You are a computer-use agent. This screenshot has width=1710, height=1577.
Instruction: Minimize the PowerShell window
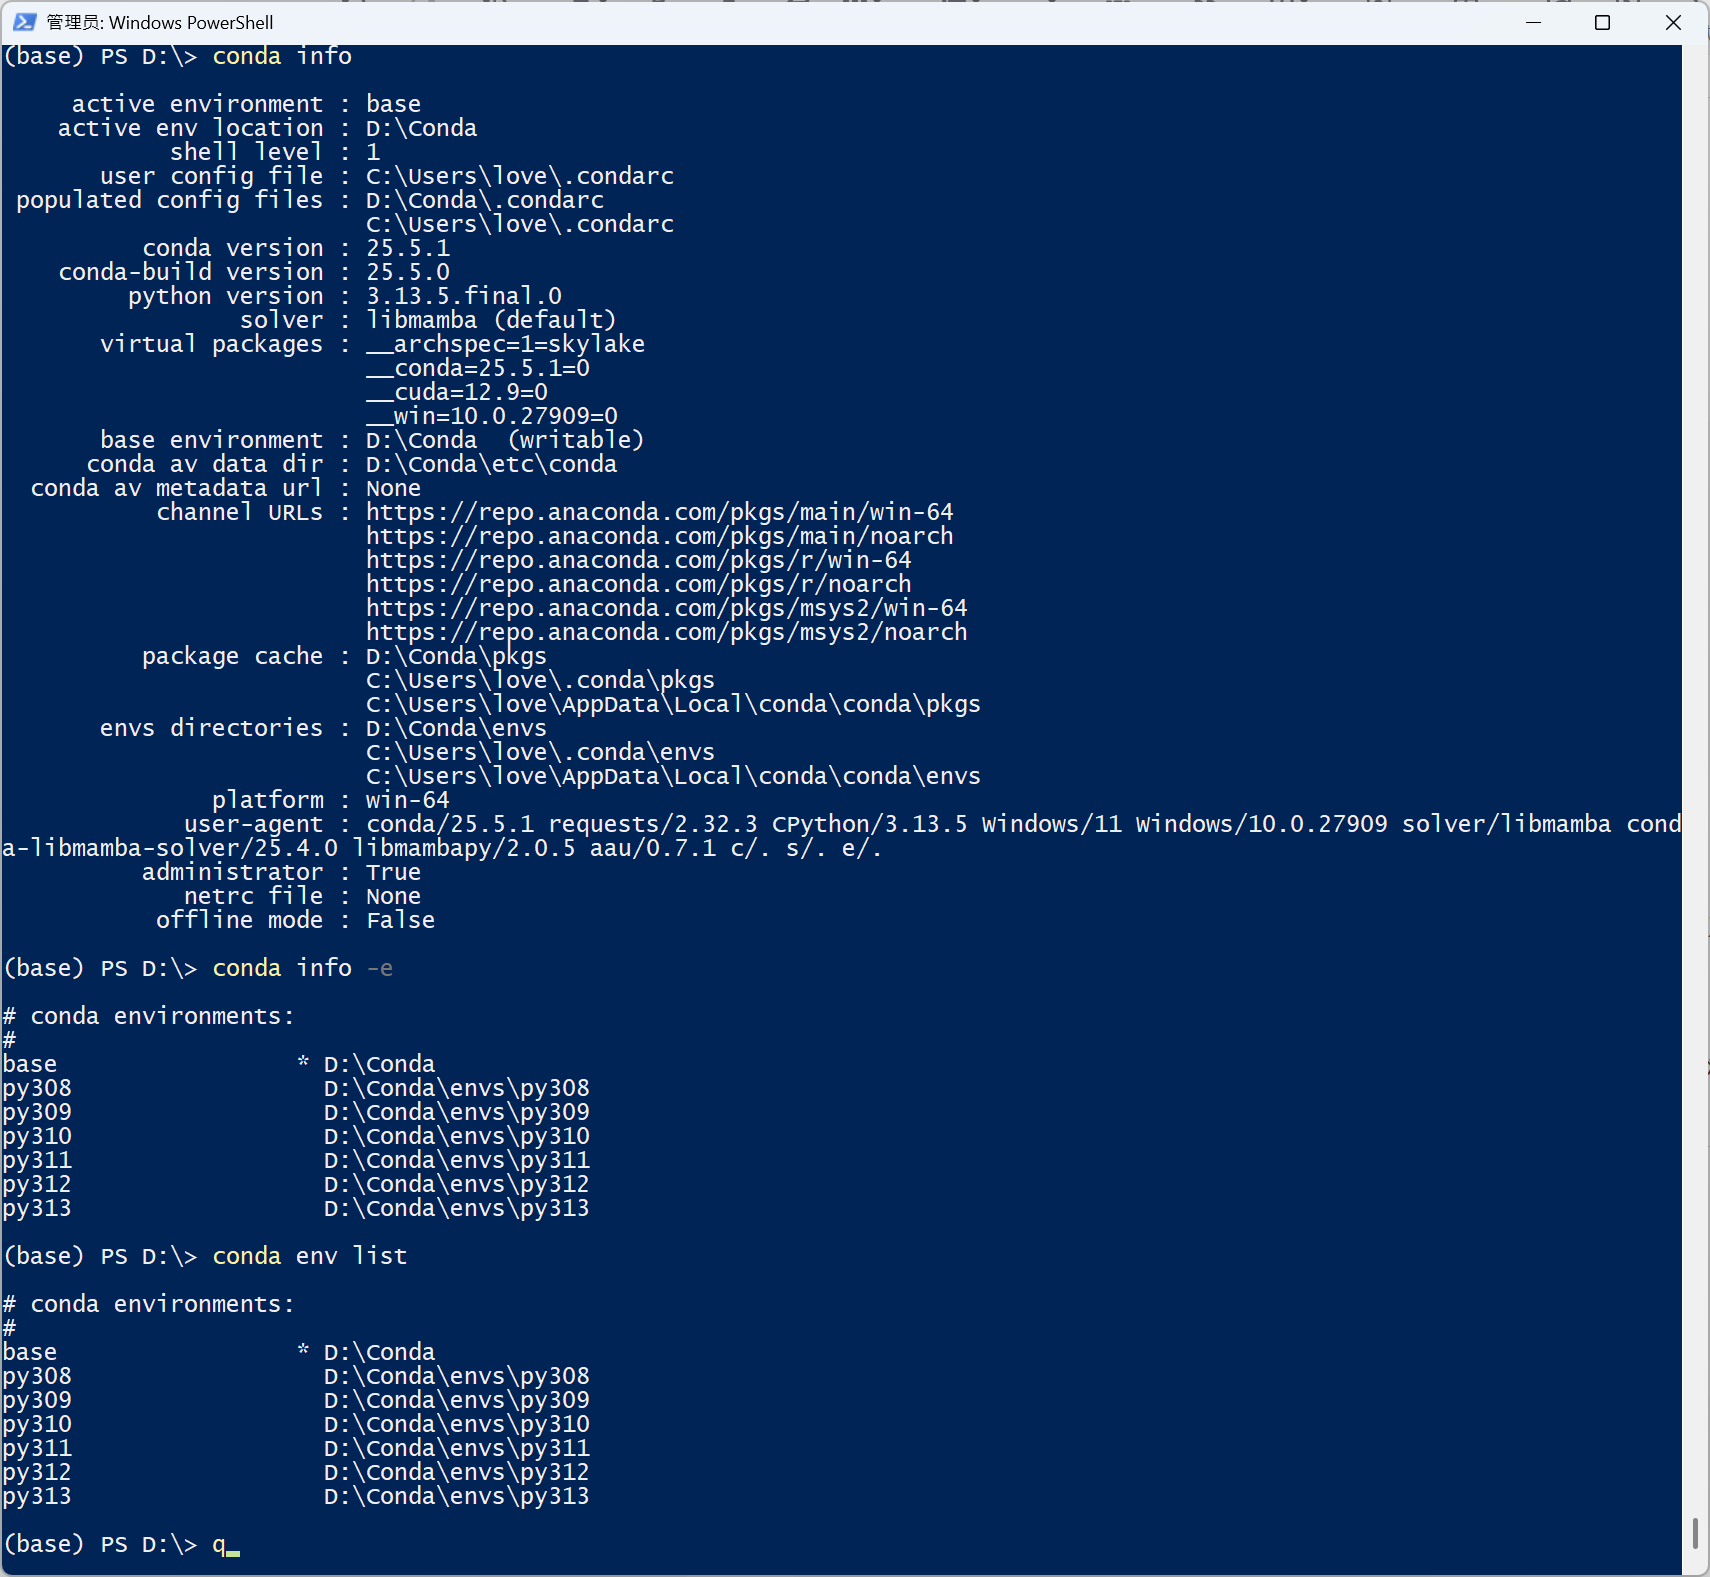pos(1535,22)
